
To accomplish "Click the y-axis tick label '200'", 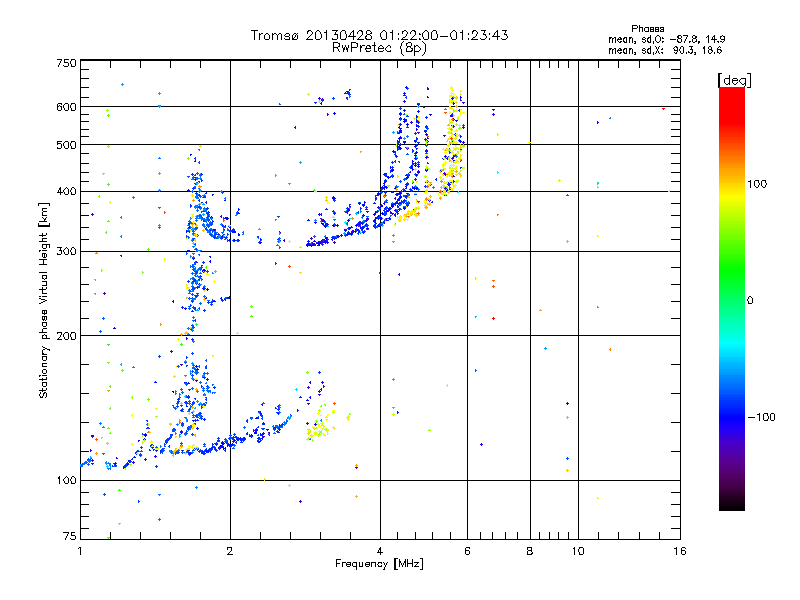I will (67, 336).
